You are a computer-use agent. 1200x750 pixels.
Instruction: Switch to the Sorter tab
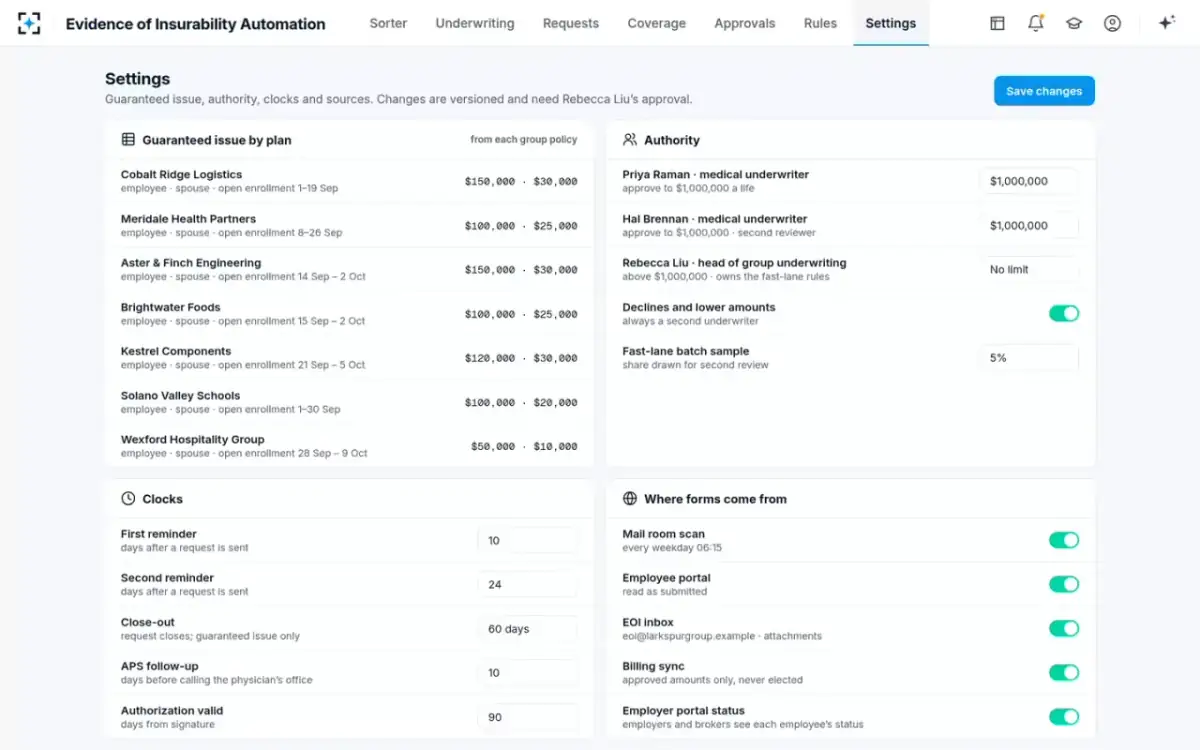pos(388,23)
